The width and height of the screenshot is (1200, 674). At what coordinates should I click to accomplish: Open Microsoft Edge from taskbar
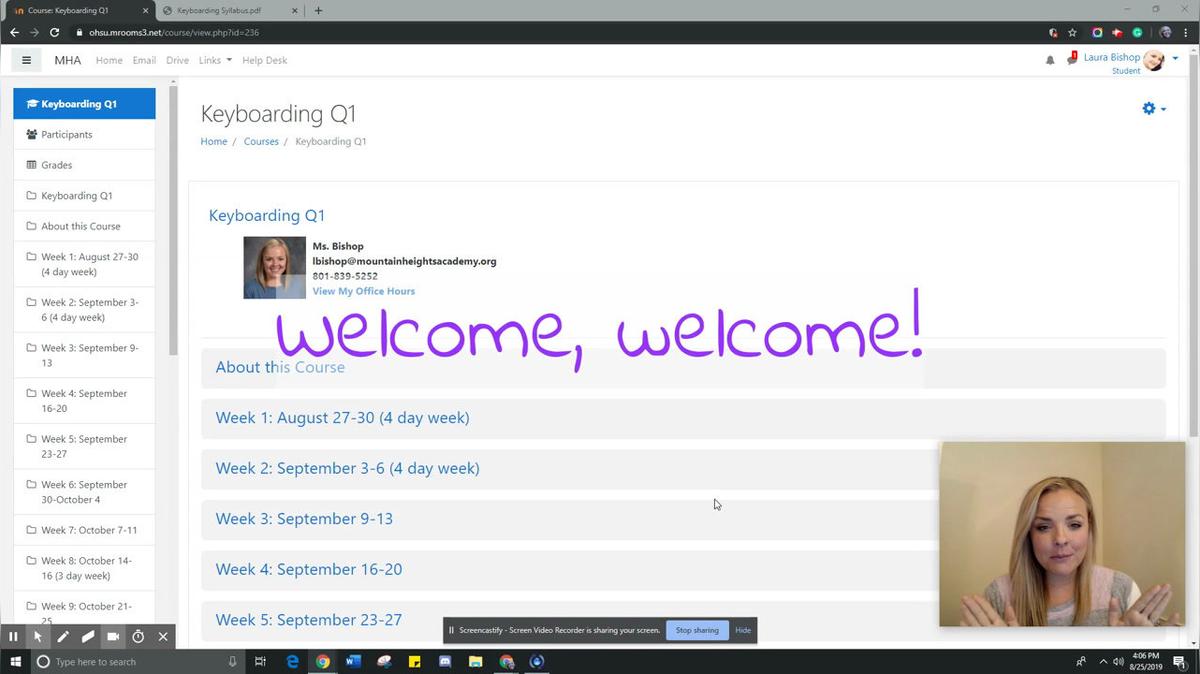click(x=292, y=661)
